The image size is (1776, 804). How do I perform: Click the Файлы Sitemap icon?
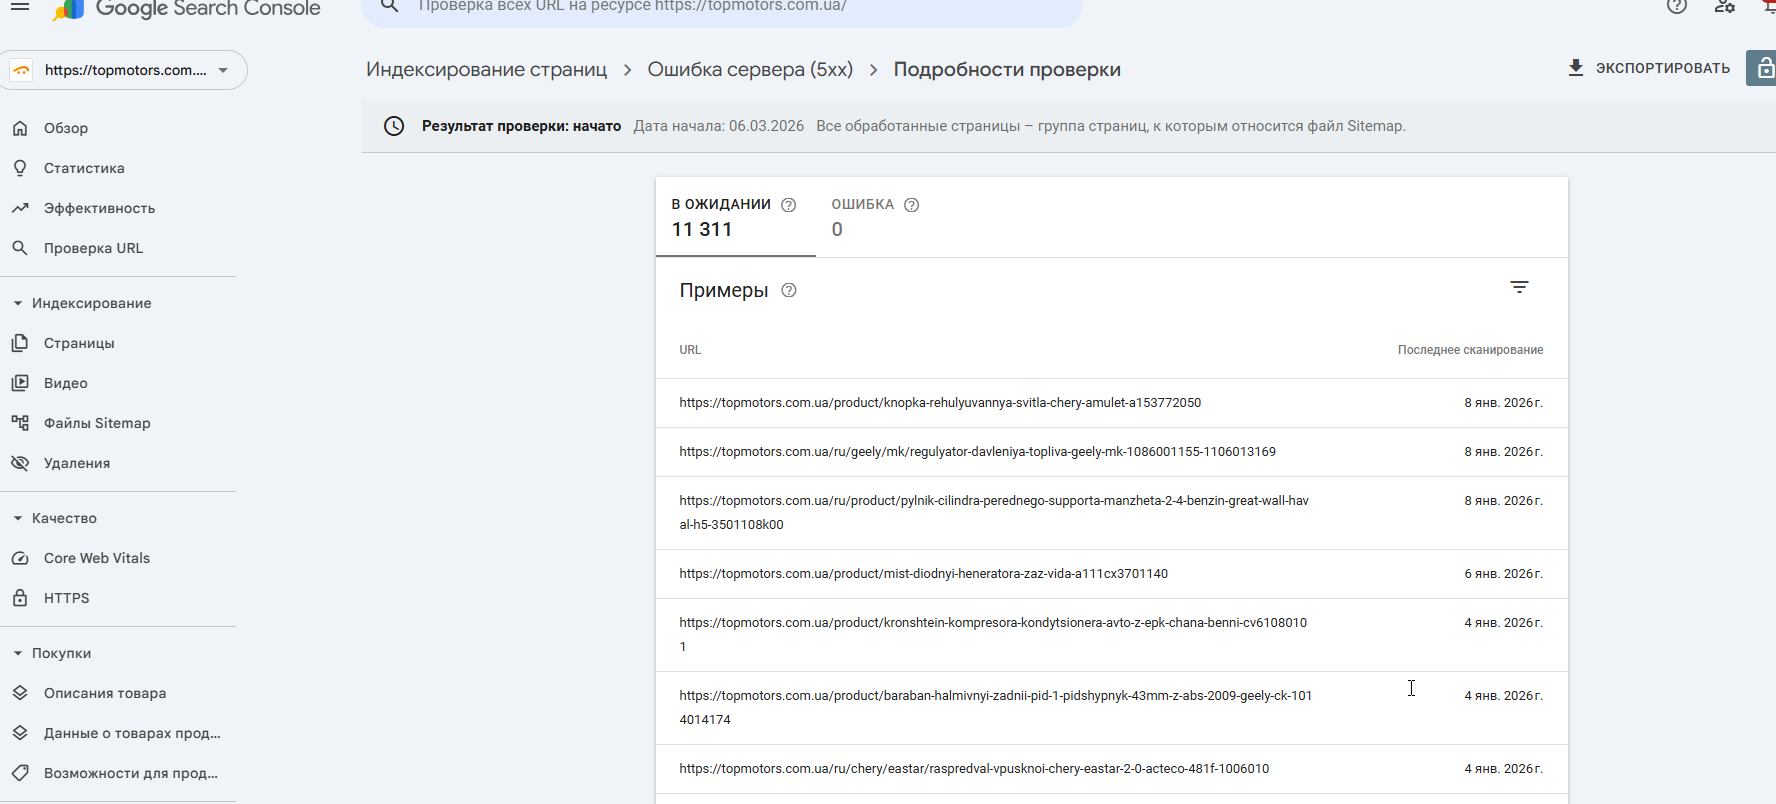click(20, 423)
